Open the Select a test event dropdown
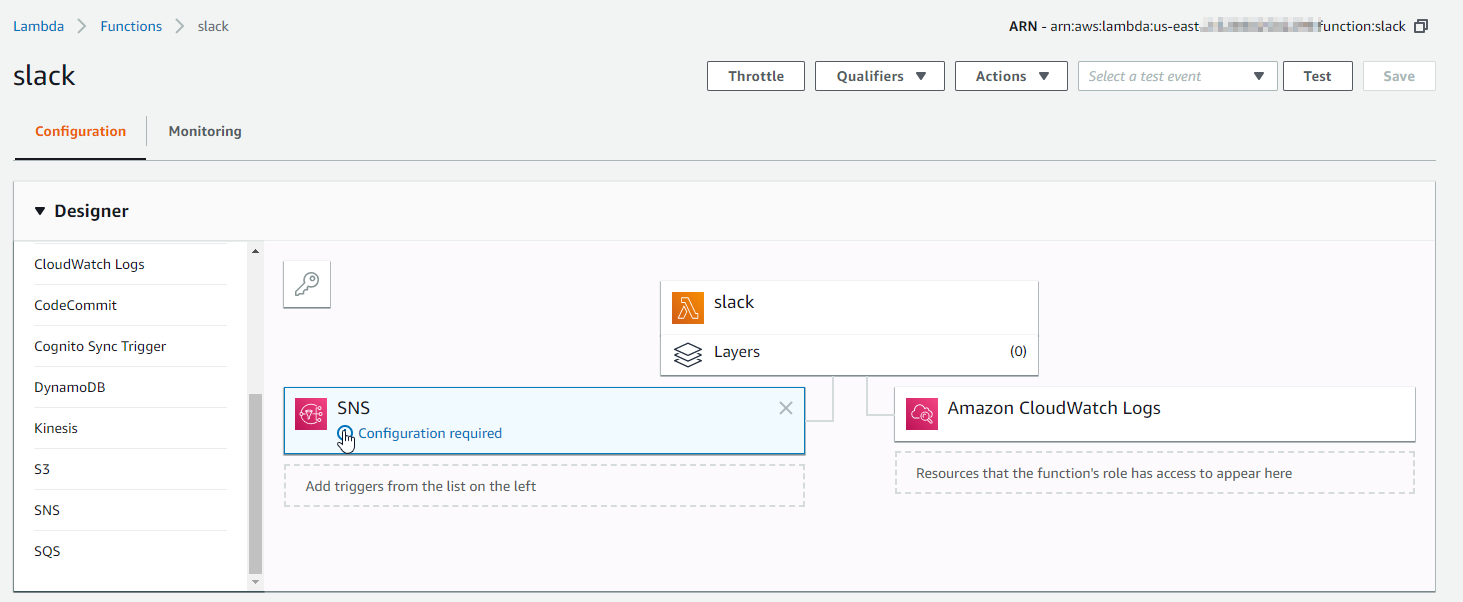 click(1177, 76)
